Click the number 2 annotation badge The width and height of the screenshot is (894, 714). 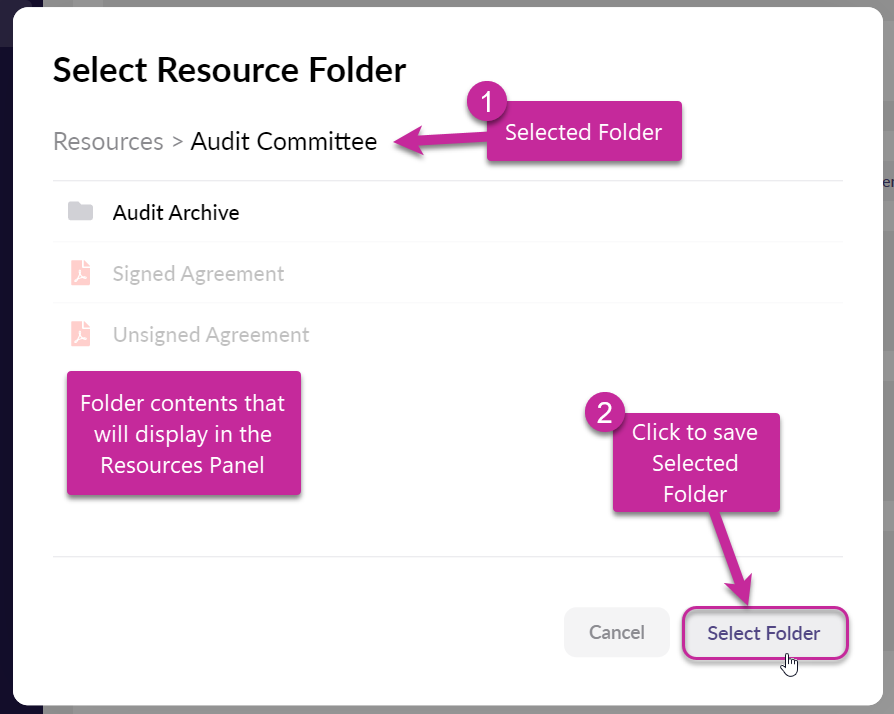click(604, 414)
